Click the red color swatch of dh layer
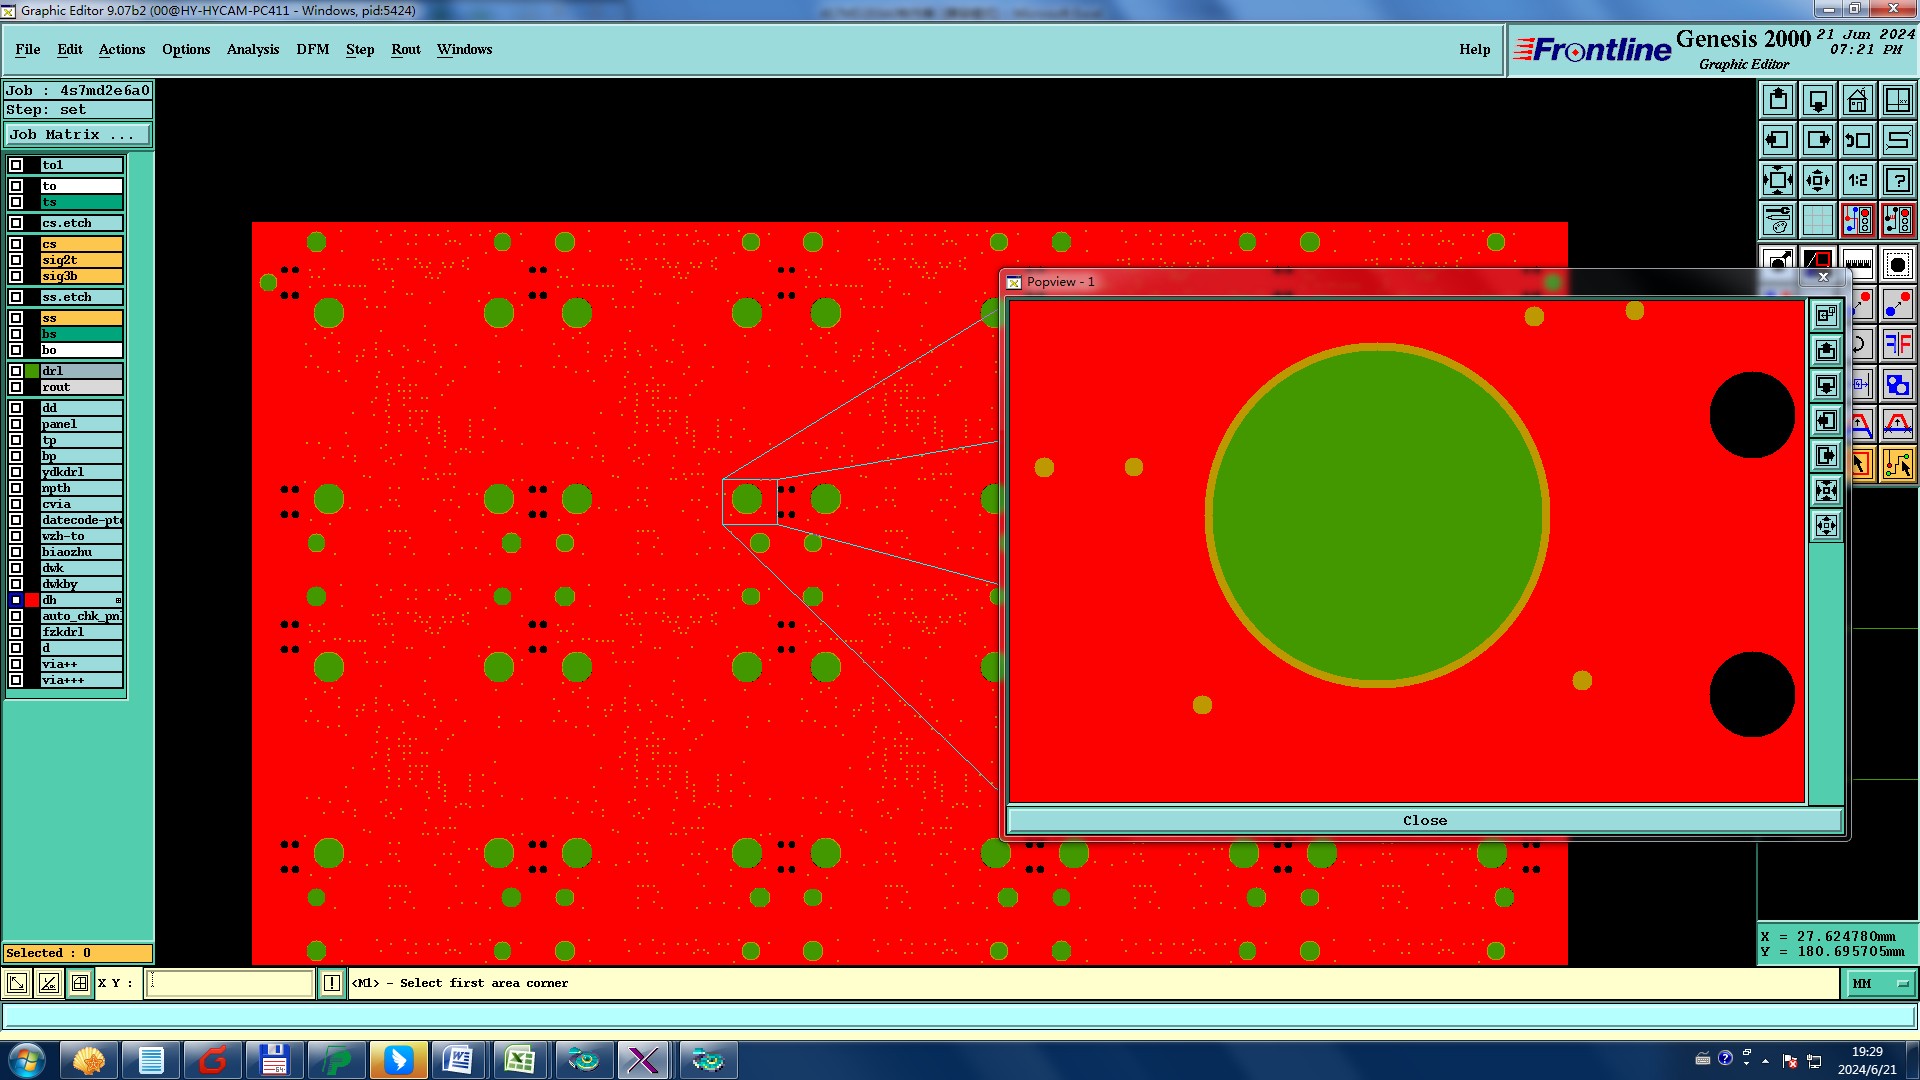1920x1080 pixels. (x=32, y=600)
